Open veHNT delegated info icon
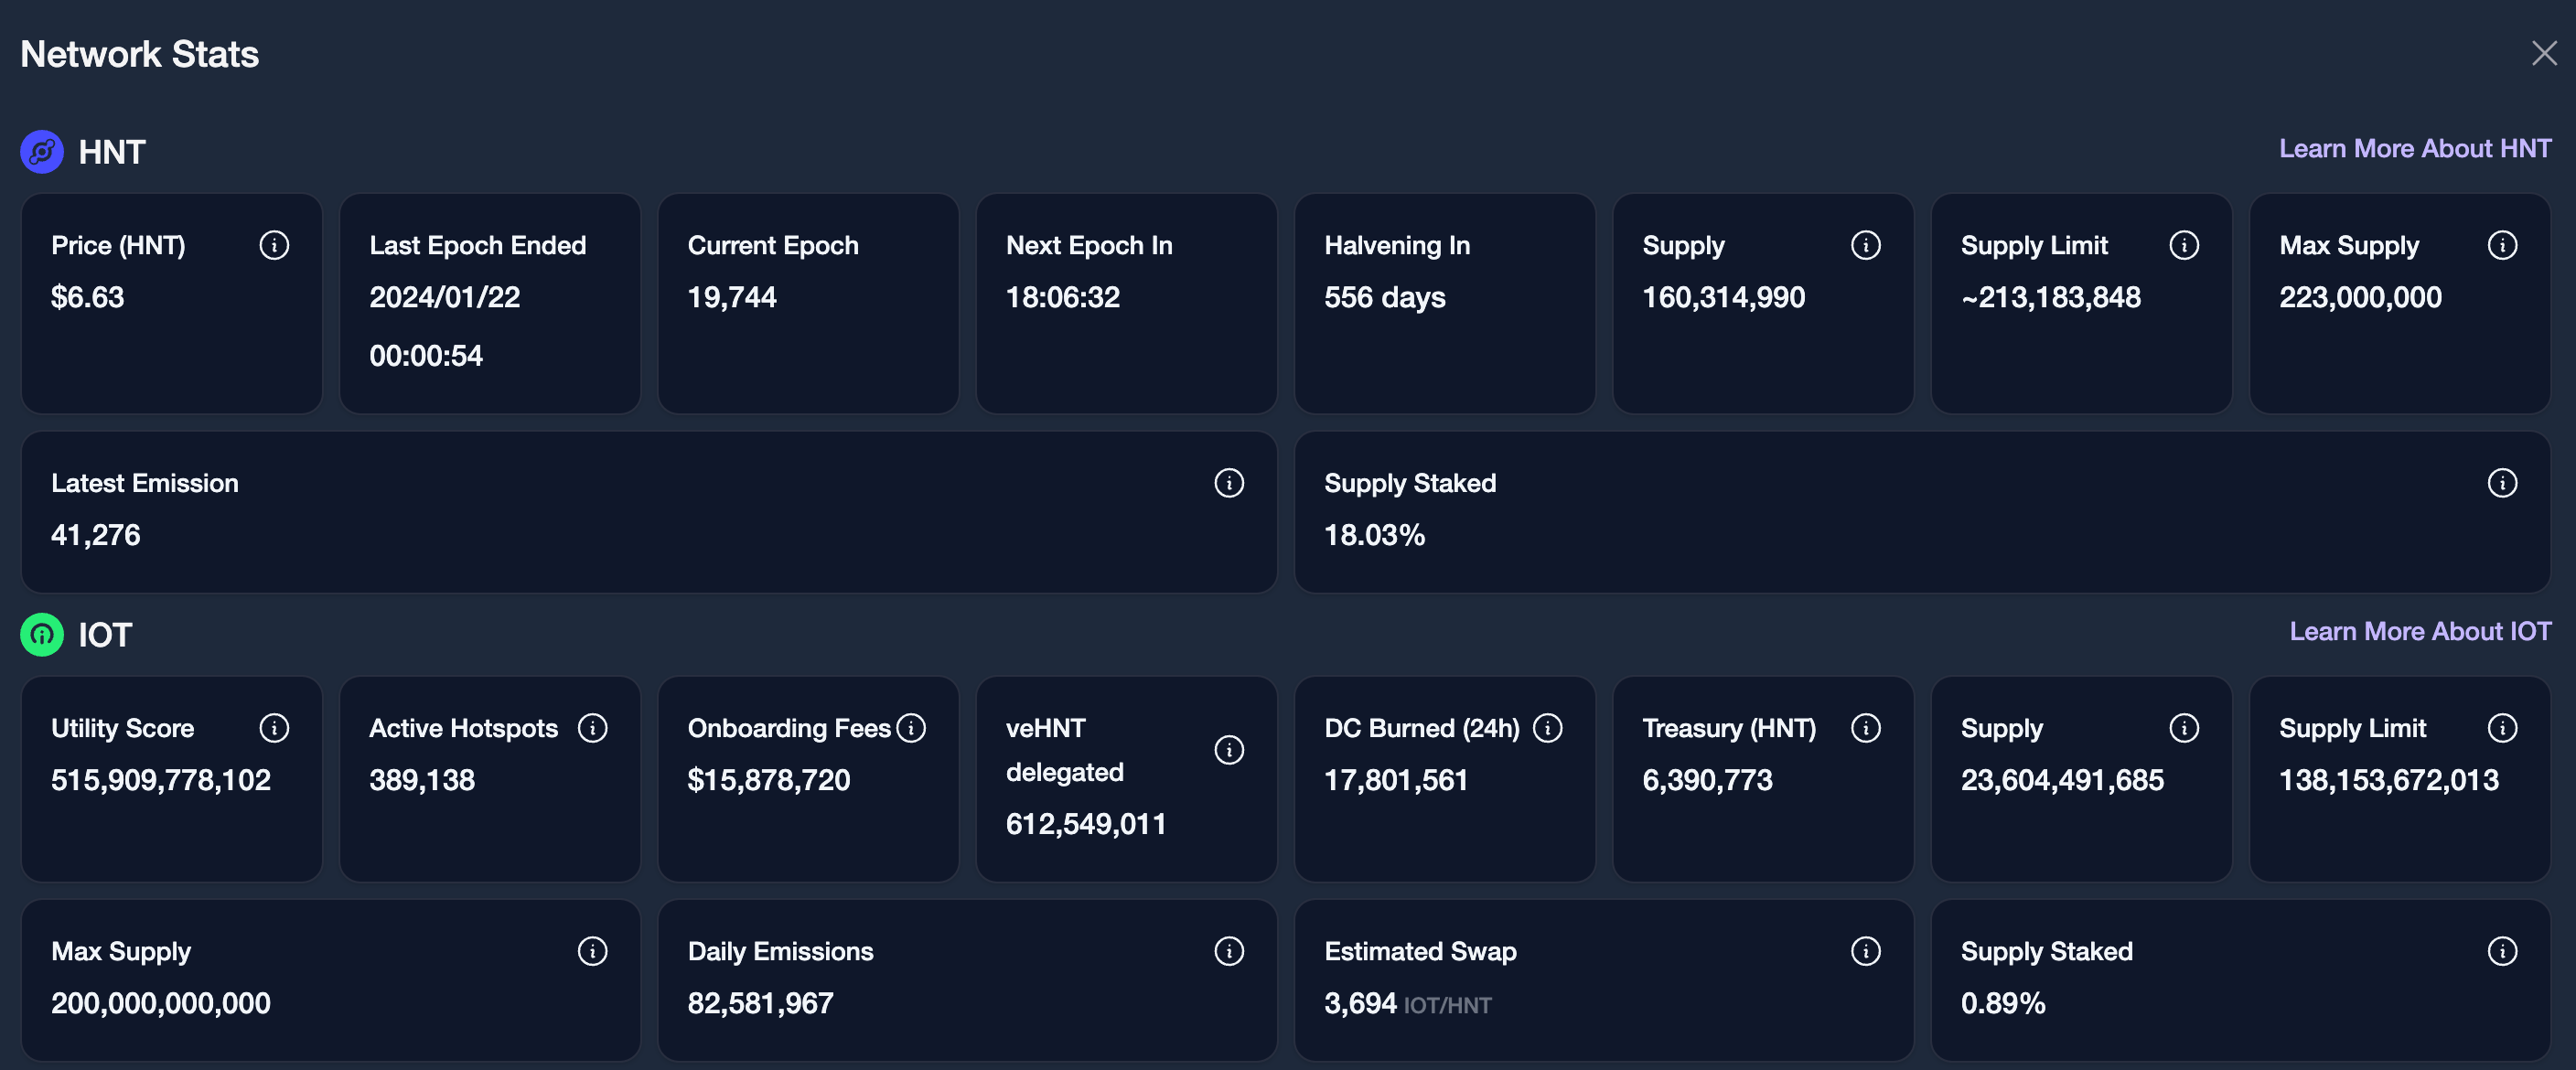 tap(1228, 750)
